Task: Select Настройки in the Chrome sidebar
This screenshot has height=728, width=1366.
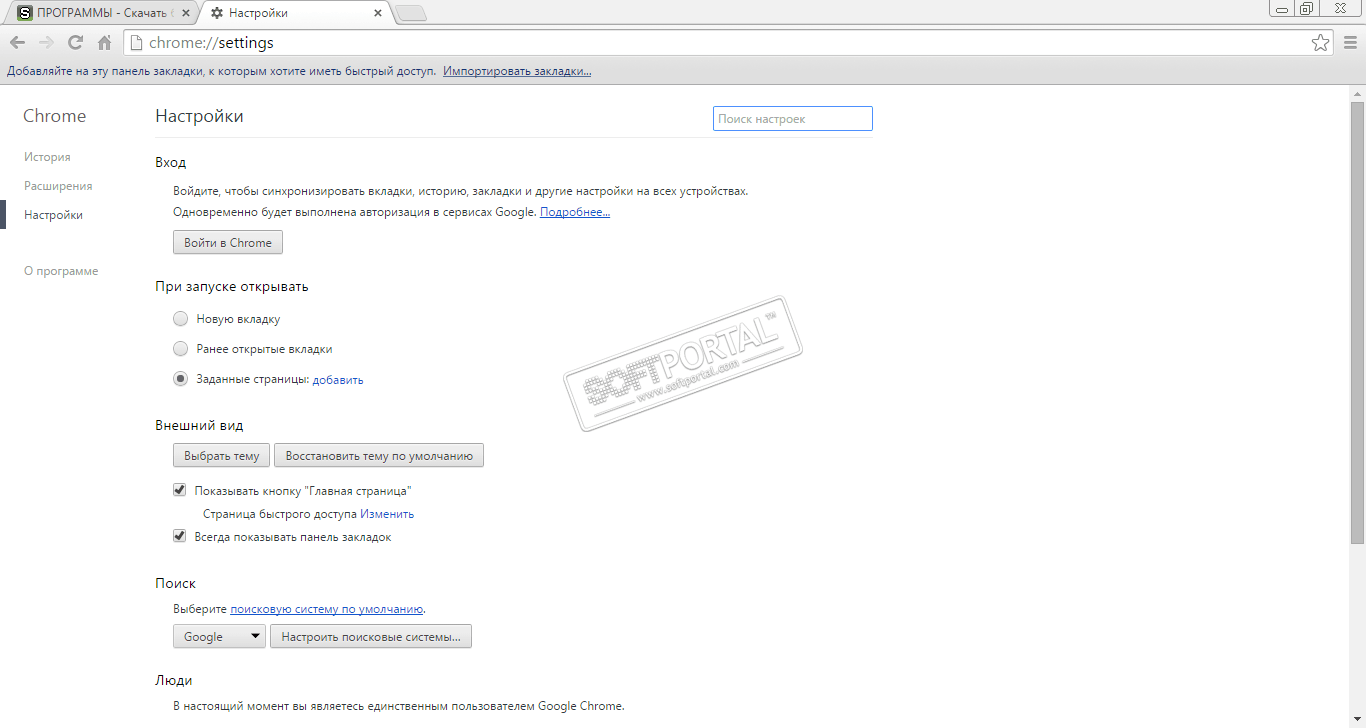Action: click(53, 215)
